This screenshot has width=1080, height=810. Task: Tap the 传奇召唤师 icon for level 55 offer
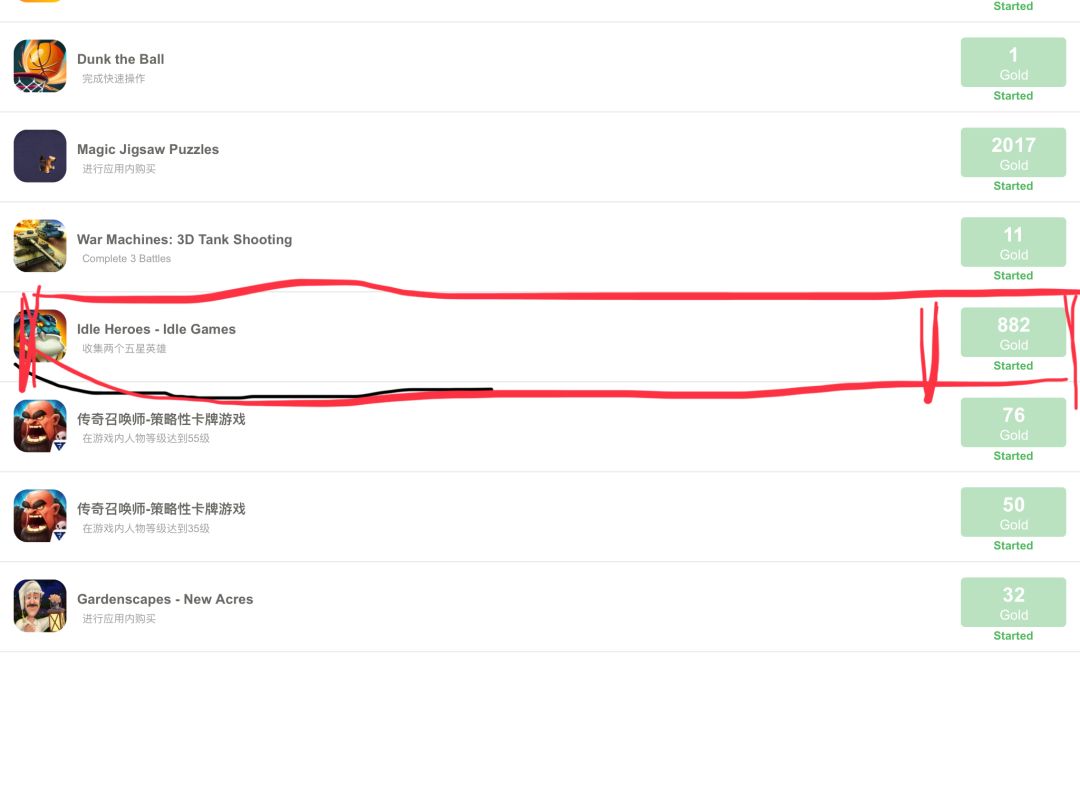click(40, 426)
